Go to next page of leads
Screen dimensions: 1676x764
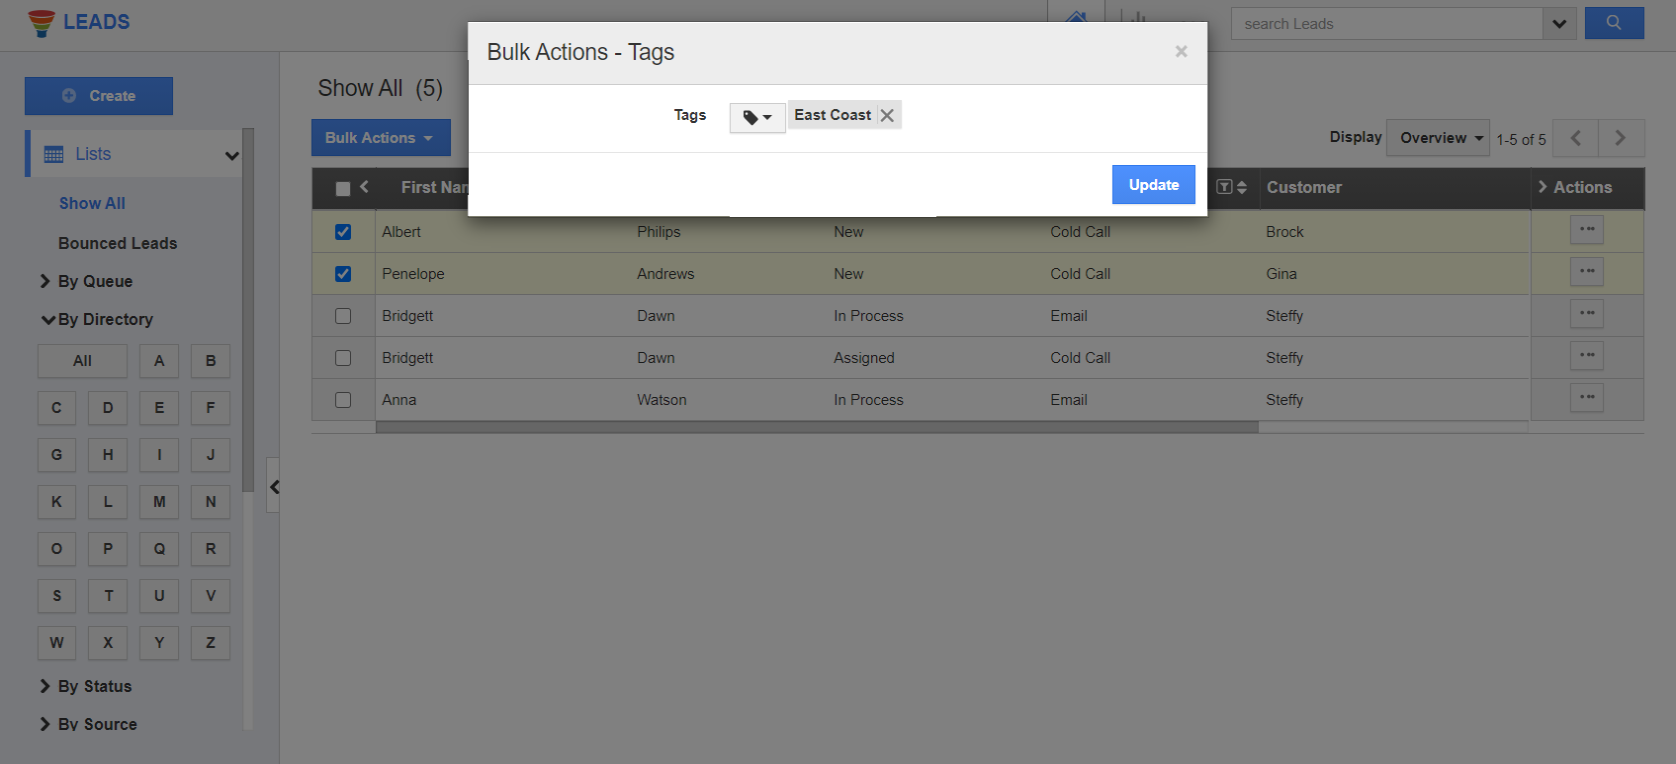(x=1620, y=138)
